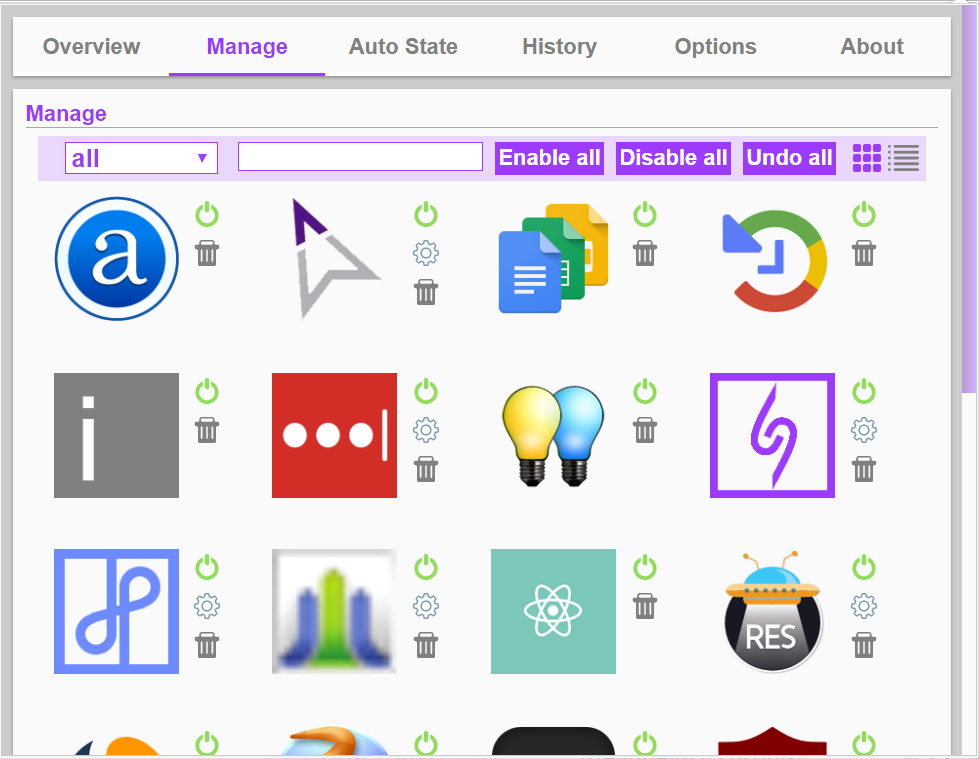The width and height of the screenshot is (979, 759).
Task: Click the Disable all button
Action: (673, 158)
